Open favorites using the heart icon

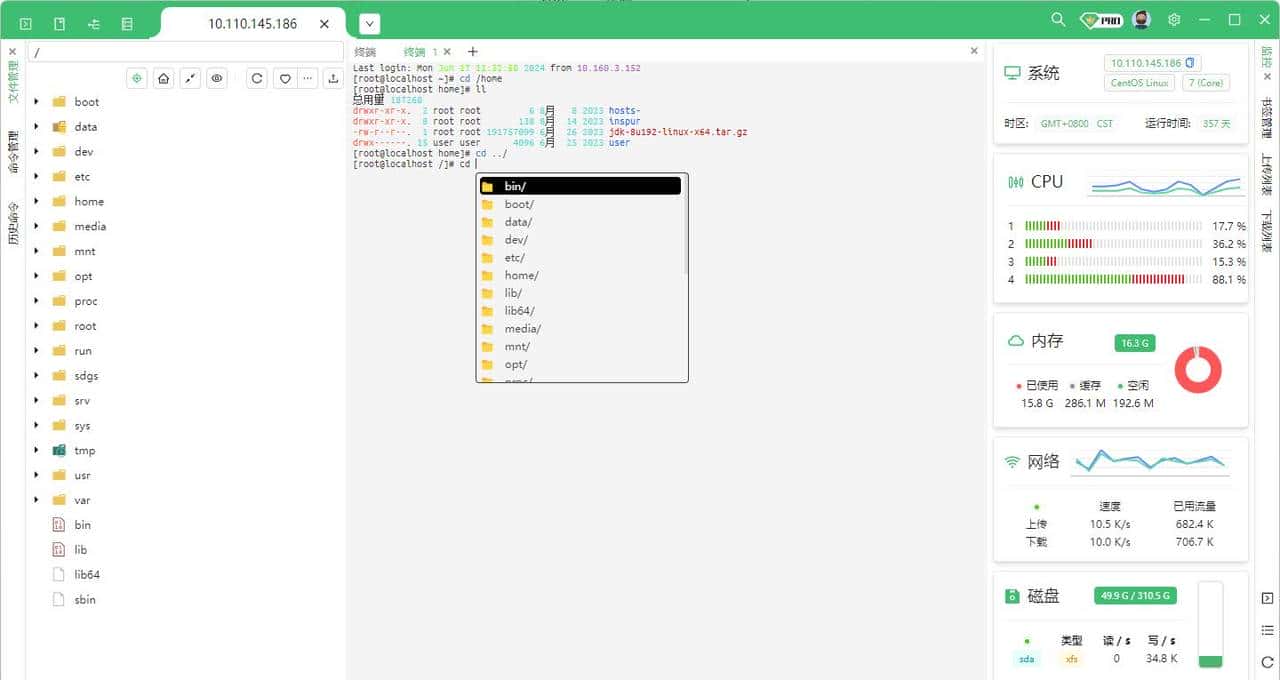pyautogui.click(x=285, y=78)
